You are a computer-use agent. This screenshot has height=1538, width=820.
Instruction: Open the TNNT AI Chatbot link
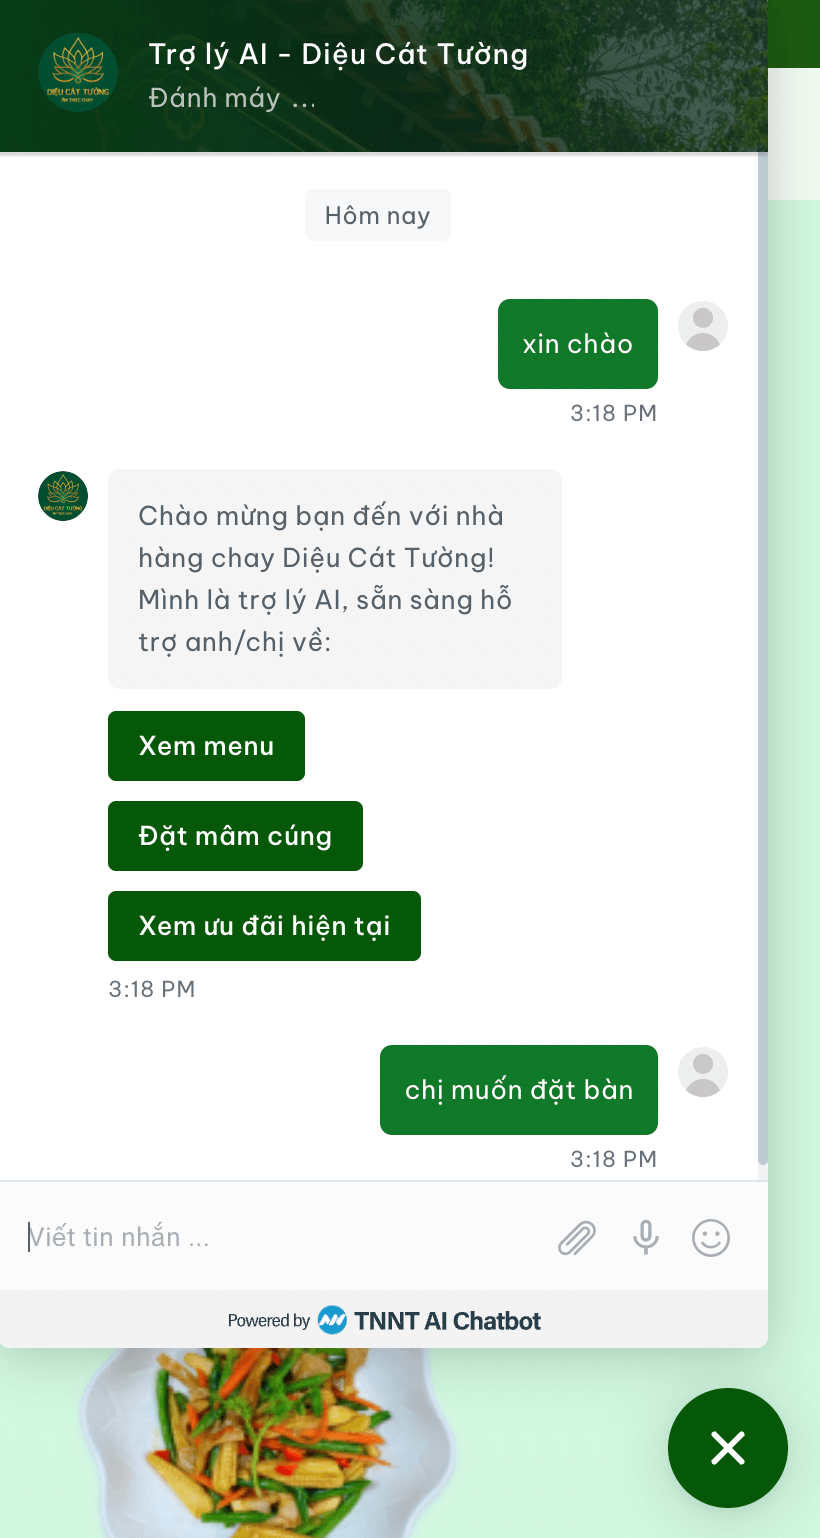tap(447, 1320)
